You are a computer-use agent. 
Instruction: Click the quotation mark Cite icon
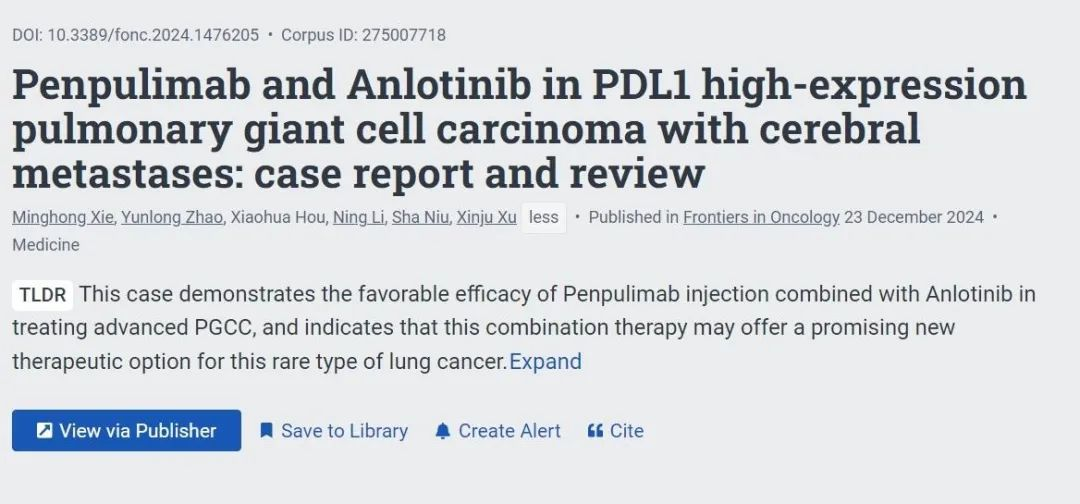click(595, 431)
